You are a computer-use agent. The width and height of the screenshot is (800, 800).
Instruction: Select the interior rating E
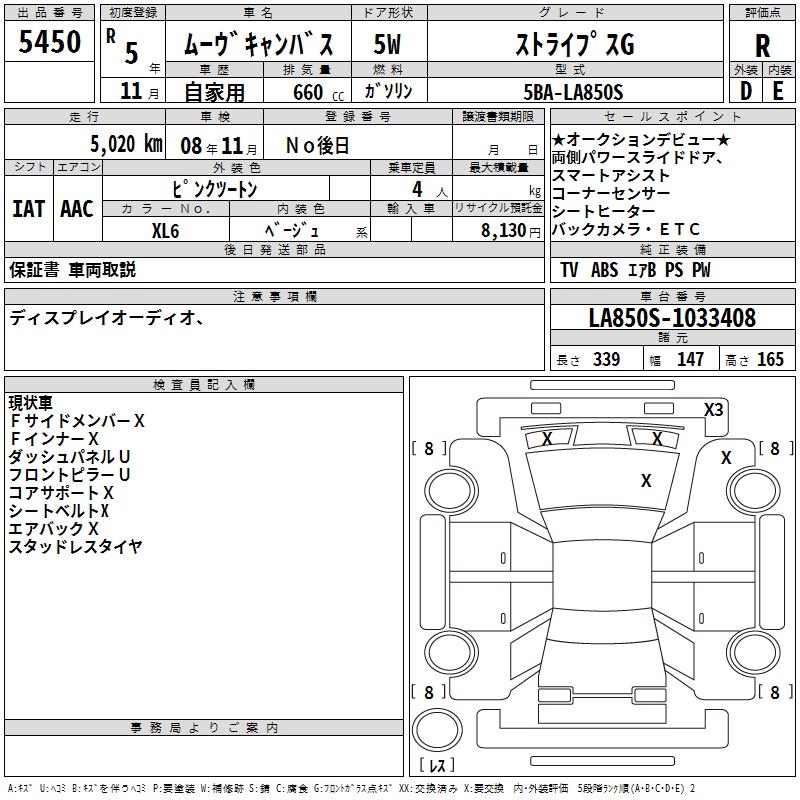pos(778,91)
